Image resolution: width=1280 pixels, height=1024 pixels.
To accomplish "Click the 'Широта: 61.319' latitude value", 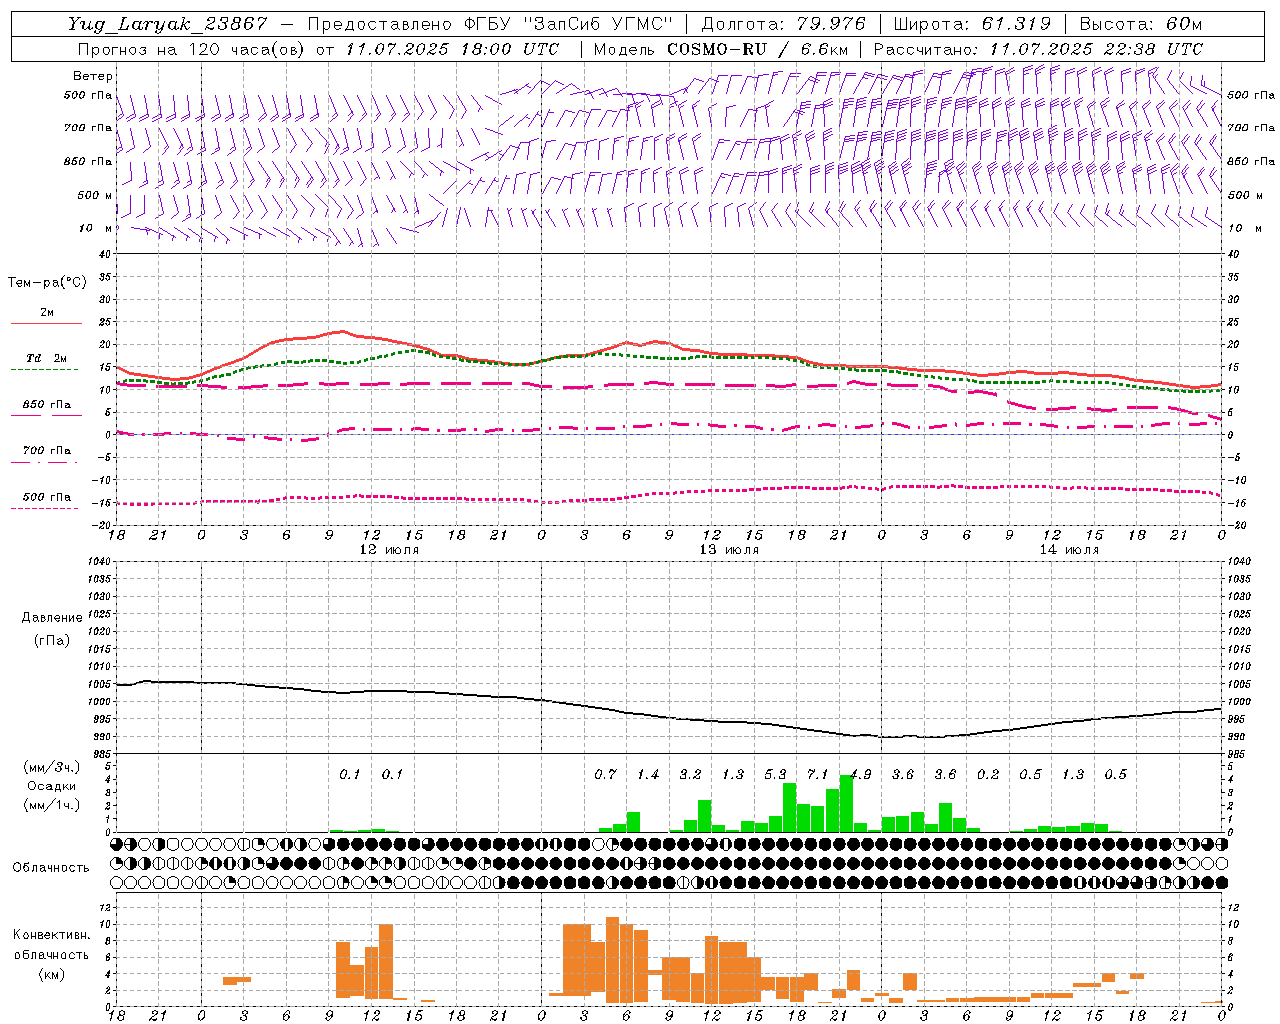I will point(972,24).
